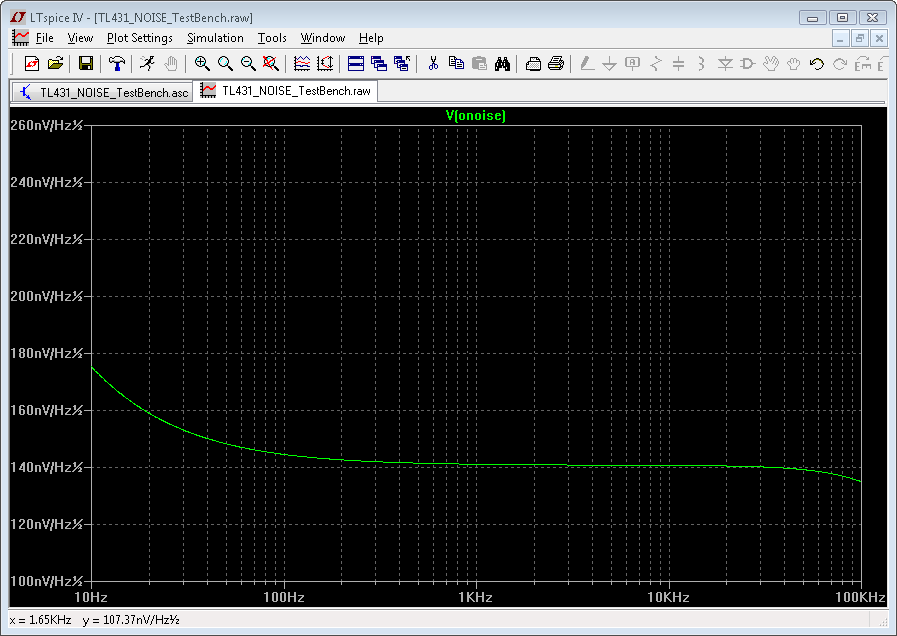
Task: Click the Find binoculars icon
Action: pos(502,63)
